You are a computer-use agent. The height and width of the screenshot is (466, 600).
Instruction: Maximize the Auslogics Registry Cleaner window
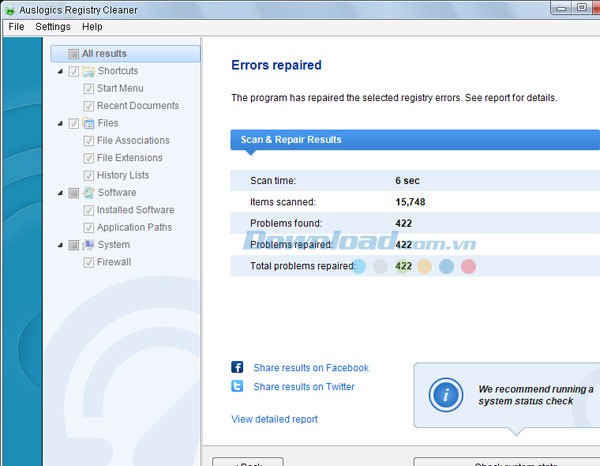point(582,8)
